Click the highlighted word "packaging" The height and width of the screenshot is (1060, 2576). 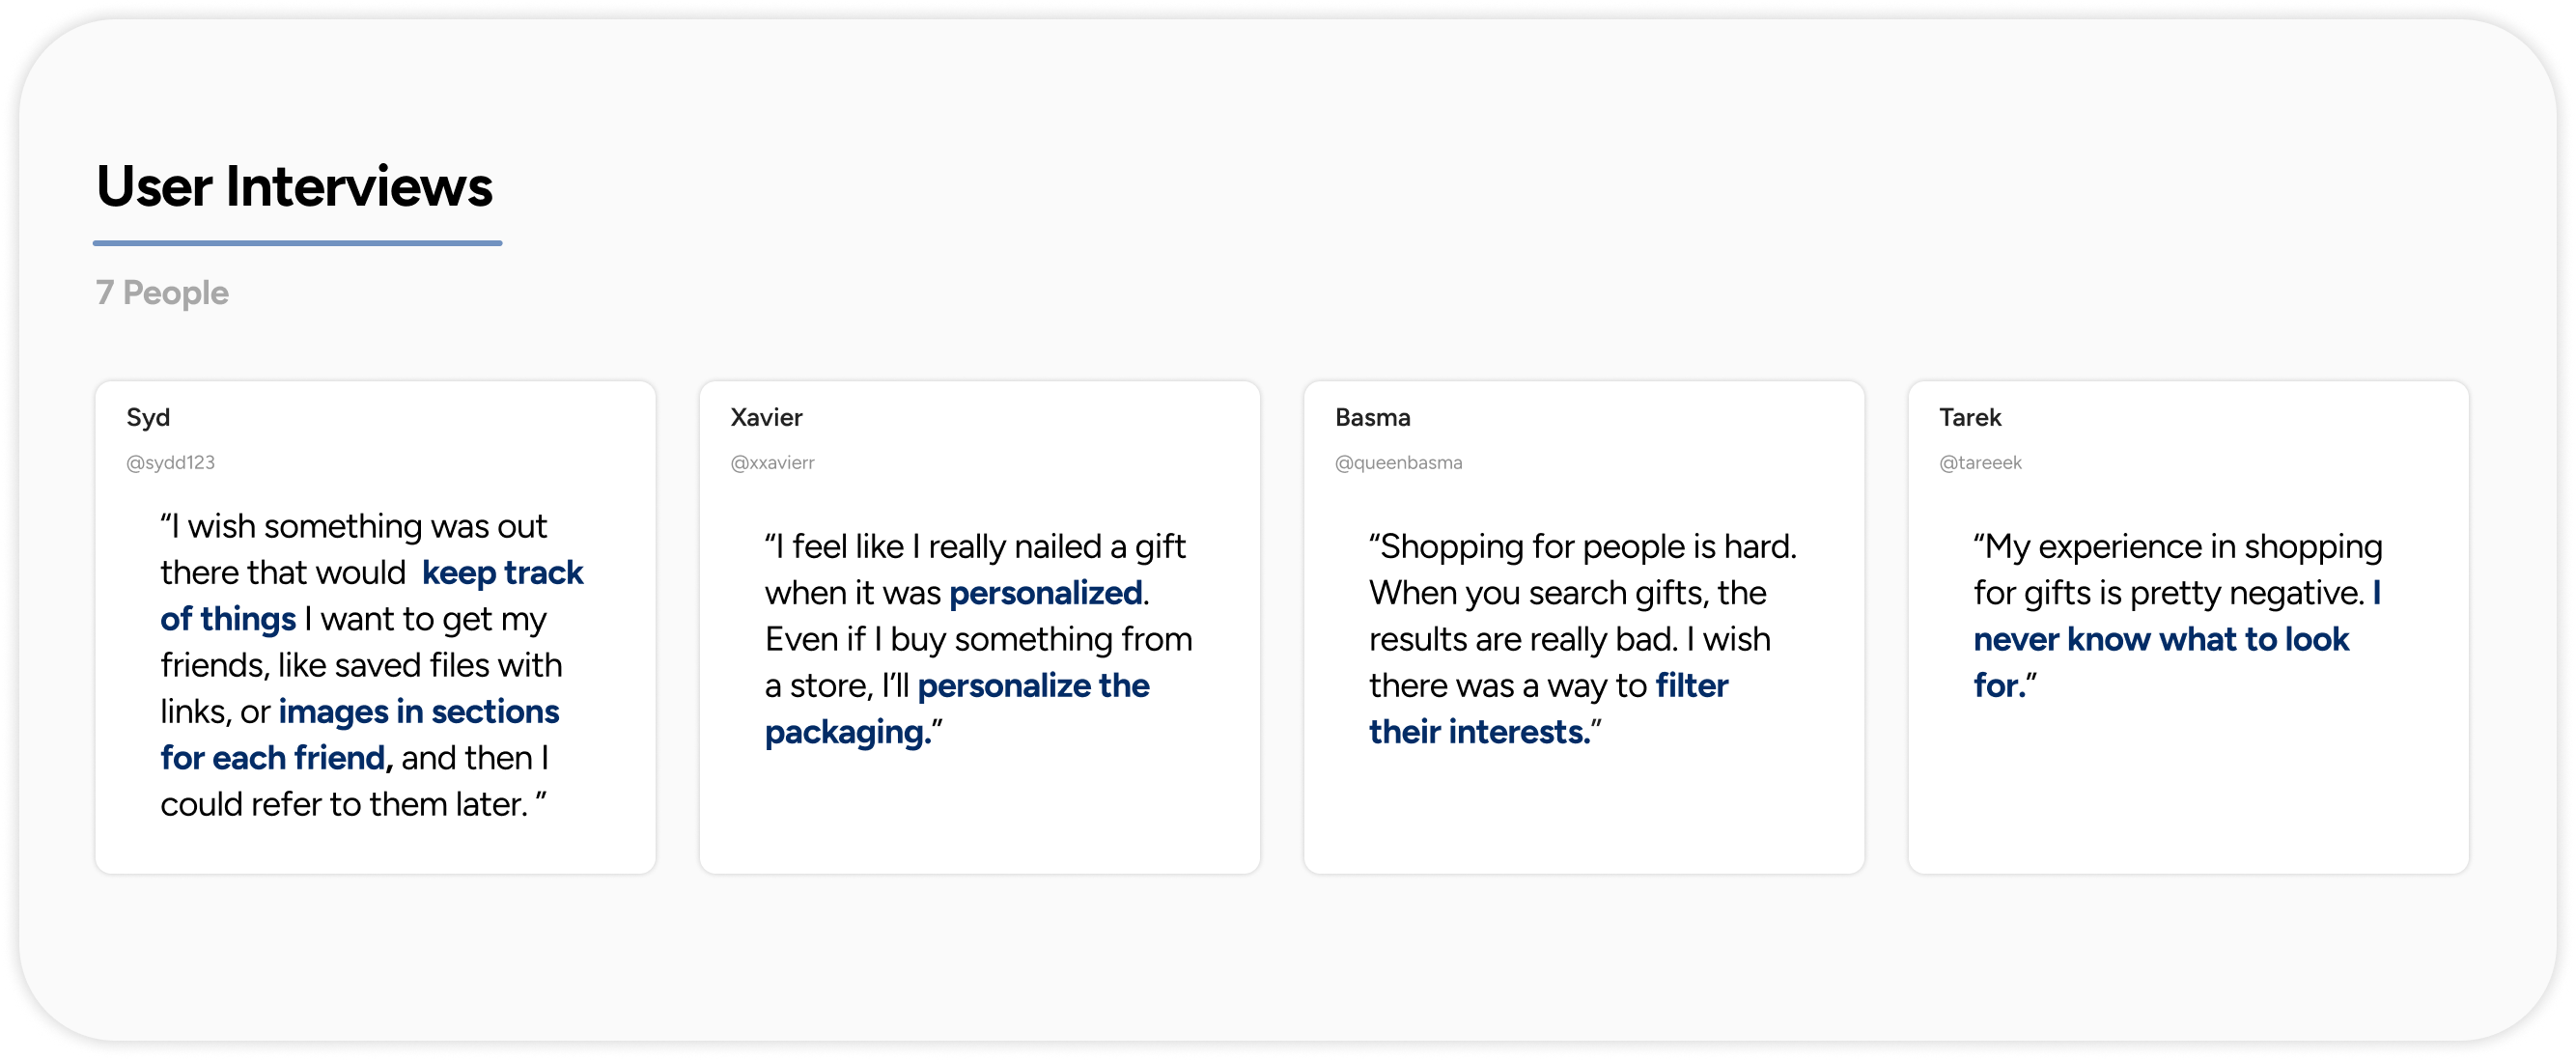[846, 733]
